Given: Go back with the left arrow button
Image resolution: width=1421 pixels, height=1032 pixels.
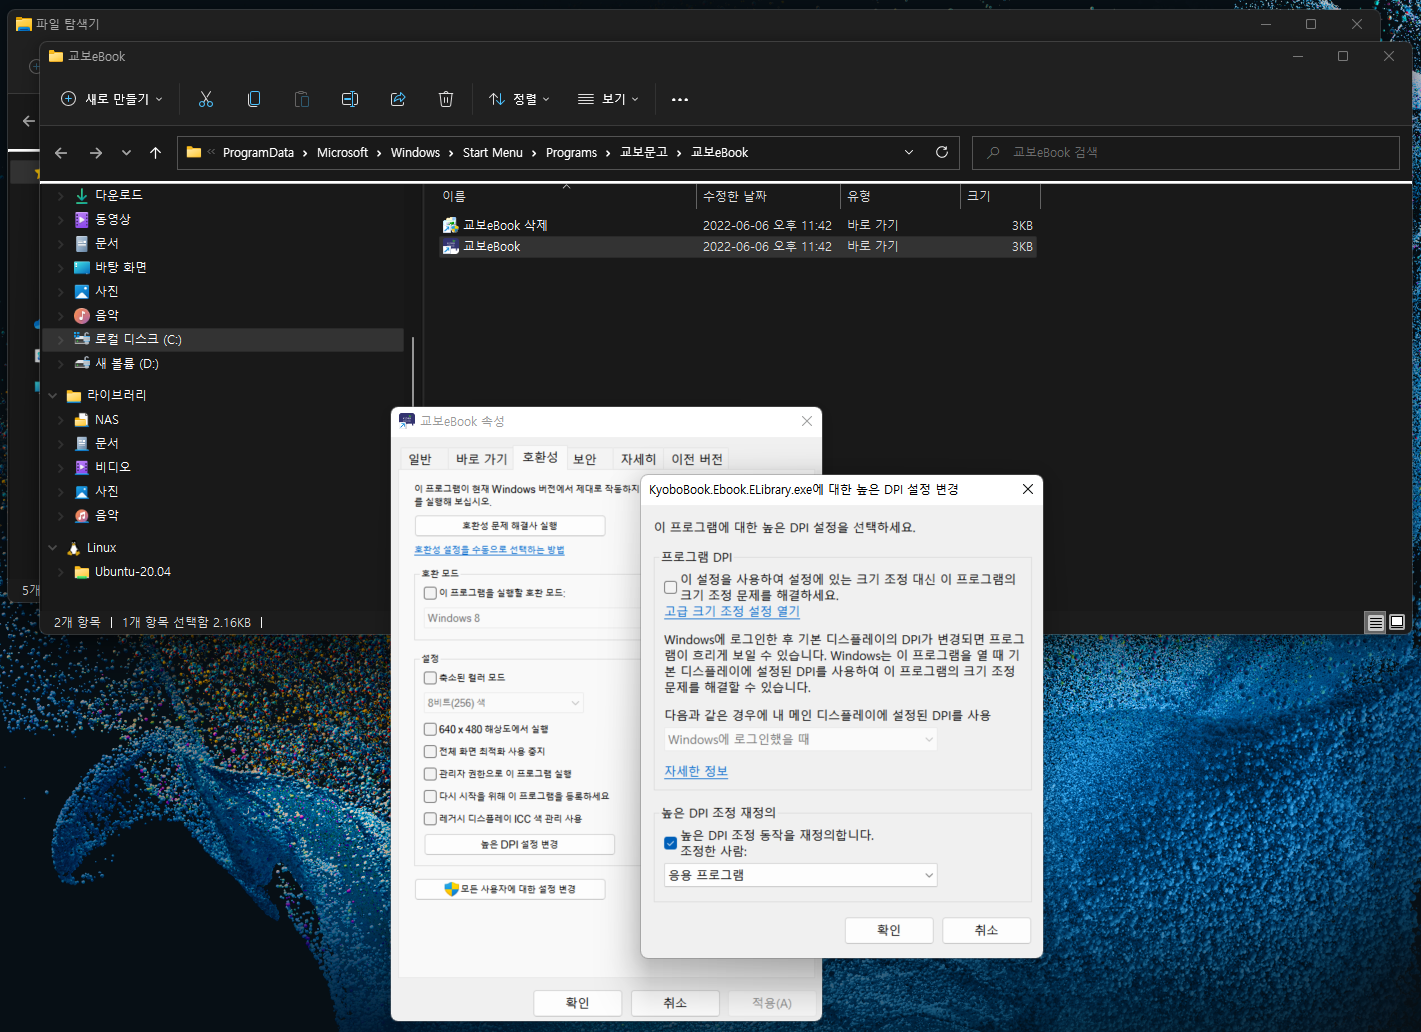Looking at the screenshot, I should tap(61, 153).
